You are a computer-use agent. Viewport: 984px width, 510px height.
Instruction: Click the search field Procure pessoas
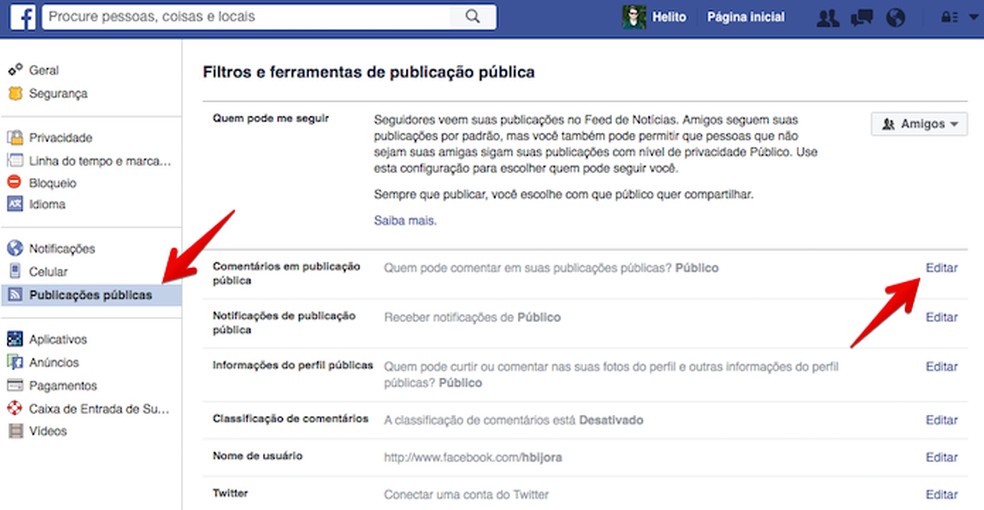[246, 17]
